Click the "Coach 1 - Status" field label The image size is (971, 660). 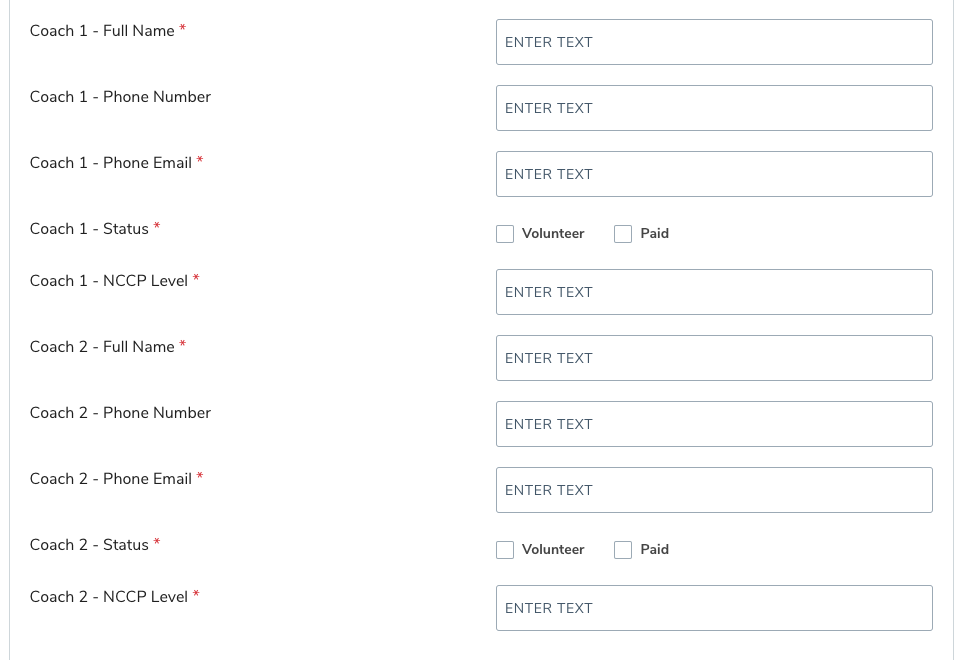pyautogui.click(x=89, y=229)
